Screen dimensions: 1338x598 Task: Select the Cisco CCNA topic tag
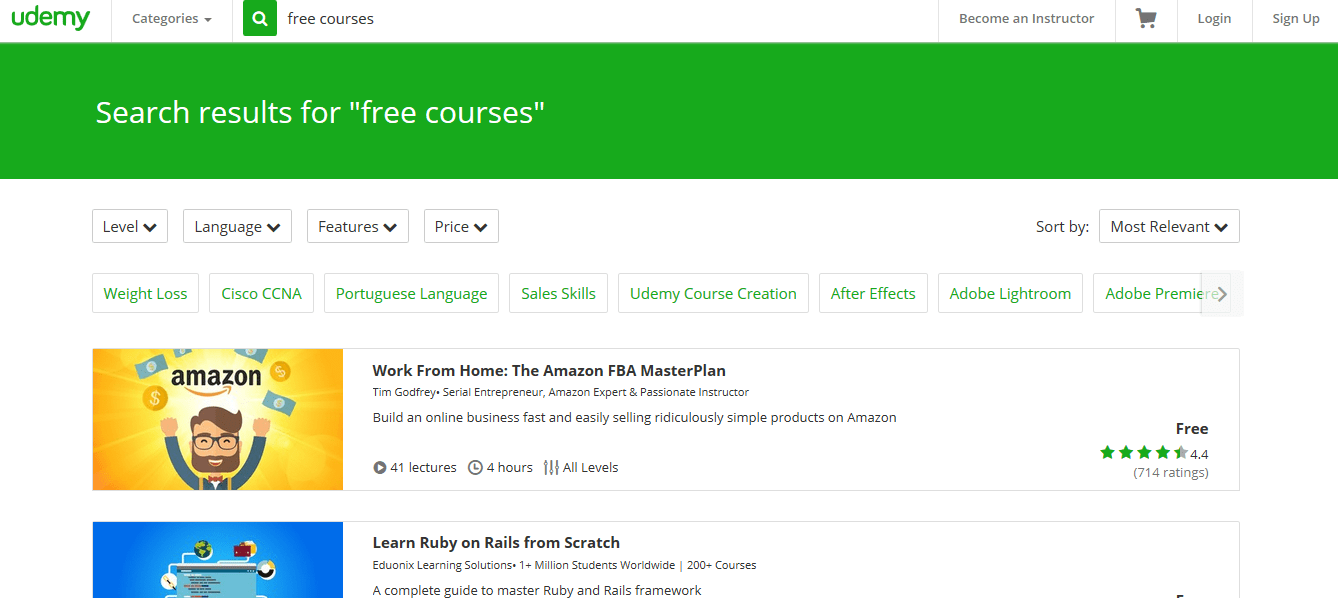point(262,293)
